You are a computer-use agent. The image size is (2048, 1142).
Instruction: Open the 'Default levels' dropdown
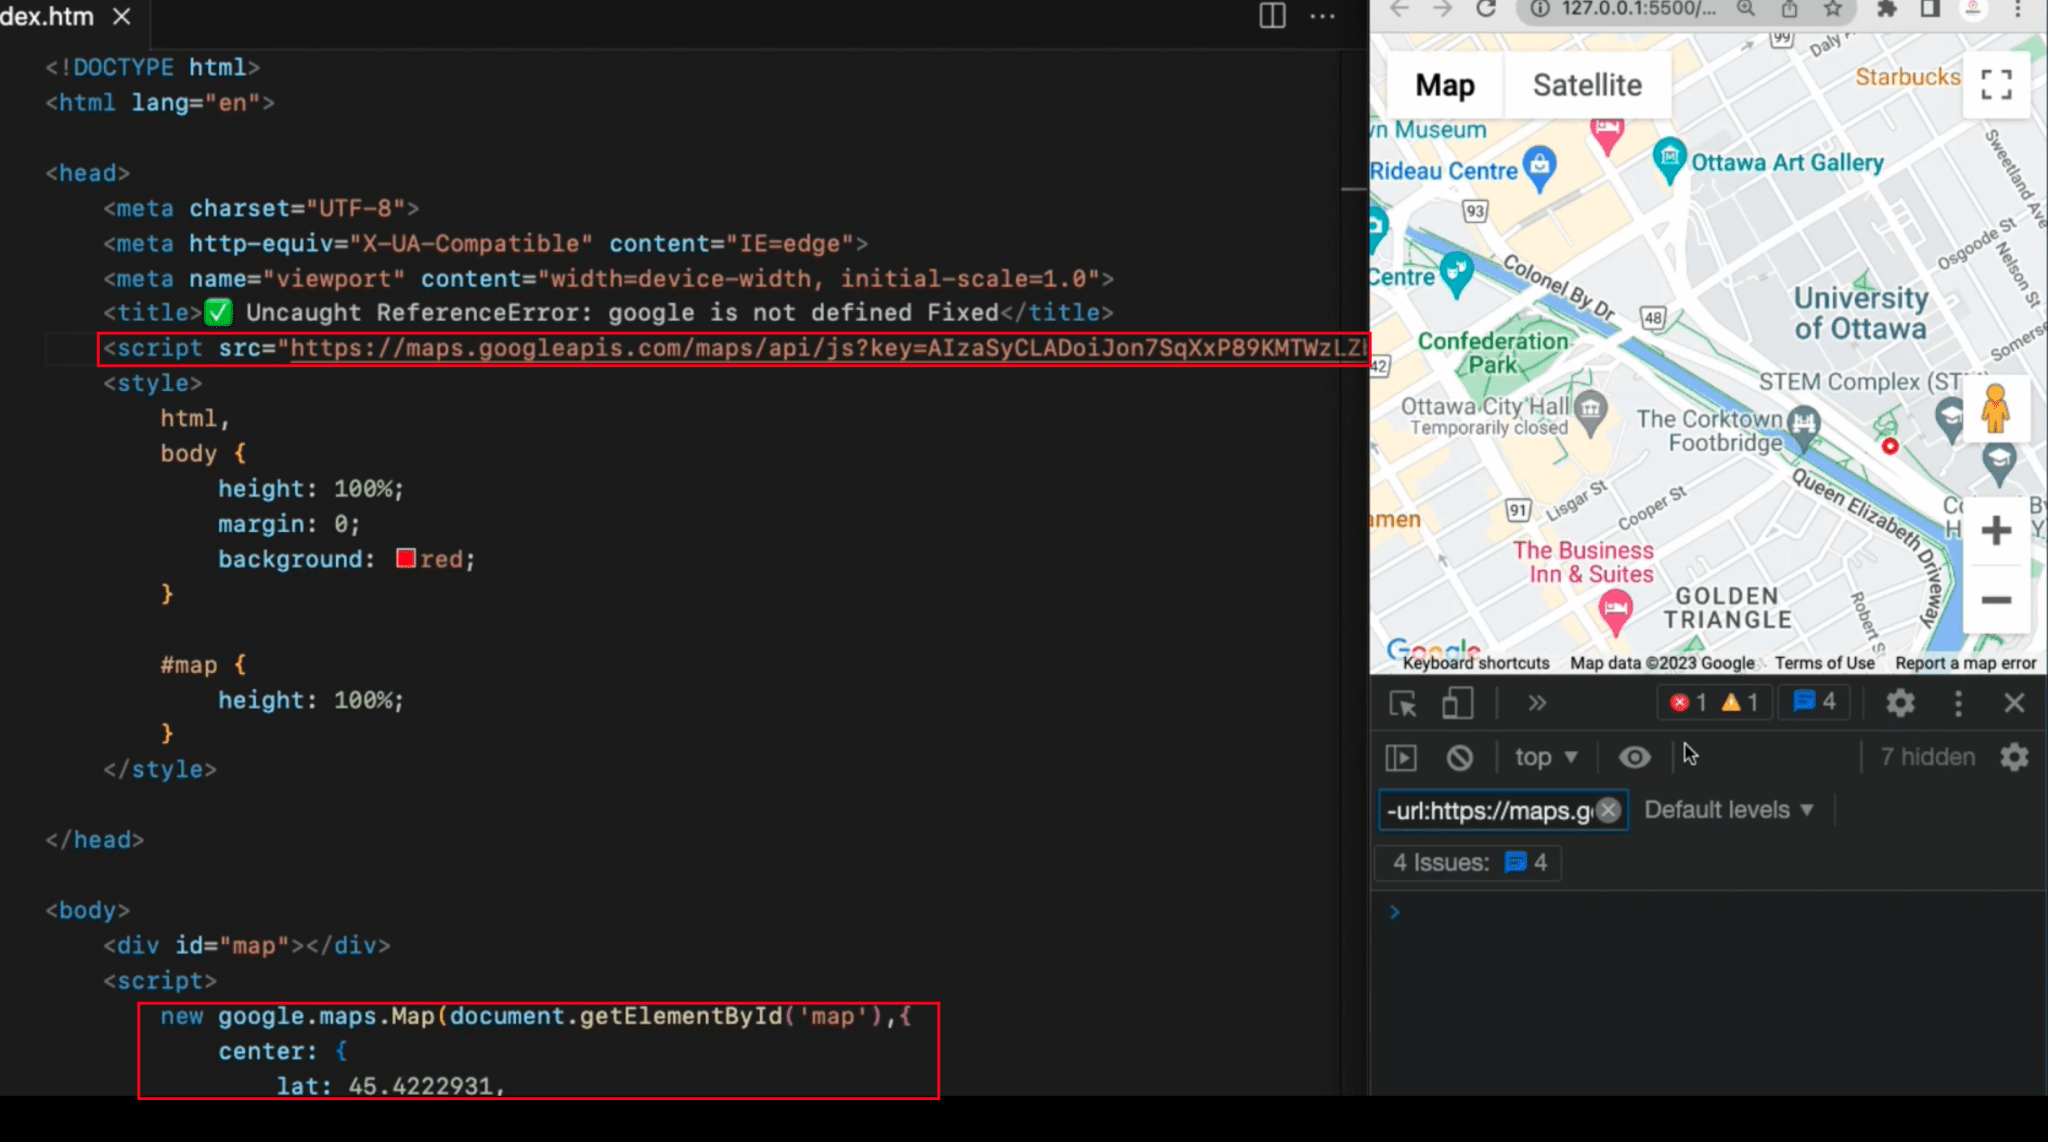[x=1727, y=809]
